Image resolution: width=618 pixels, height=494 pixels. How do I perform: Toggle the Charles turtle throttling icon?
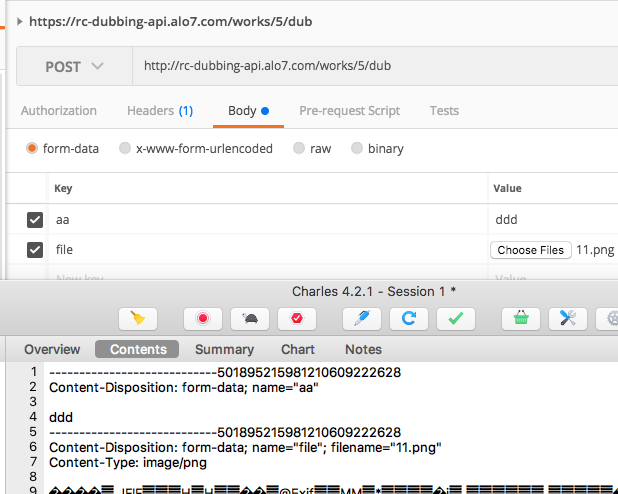pos(250,318)
